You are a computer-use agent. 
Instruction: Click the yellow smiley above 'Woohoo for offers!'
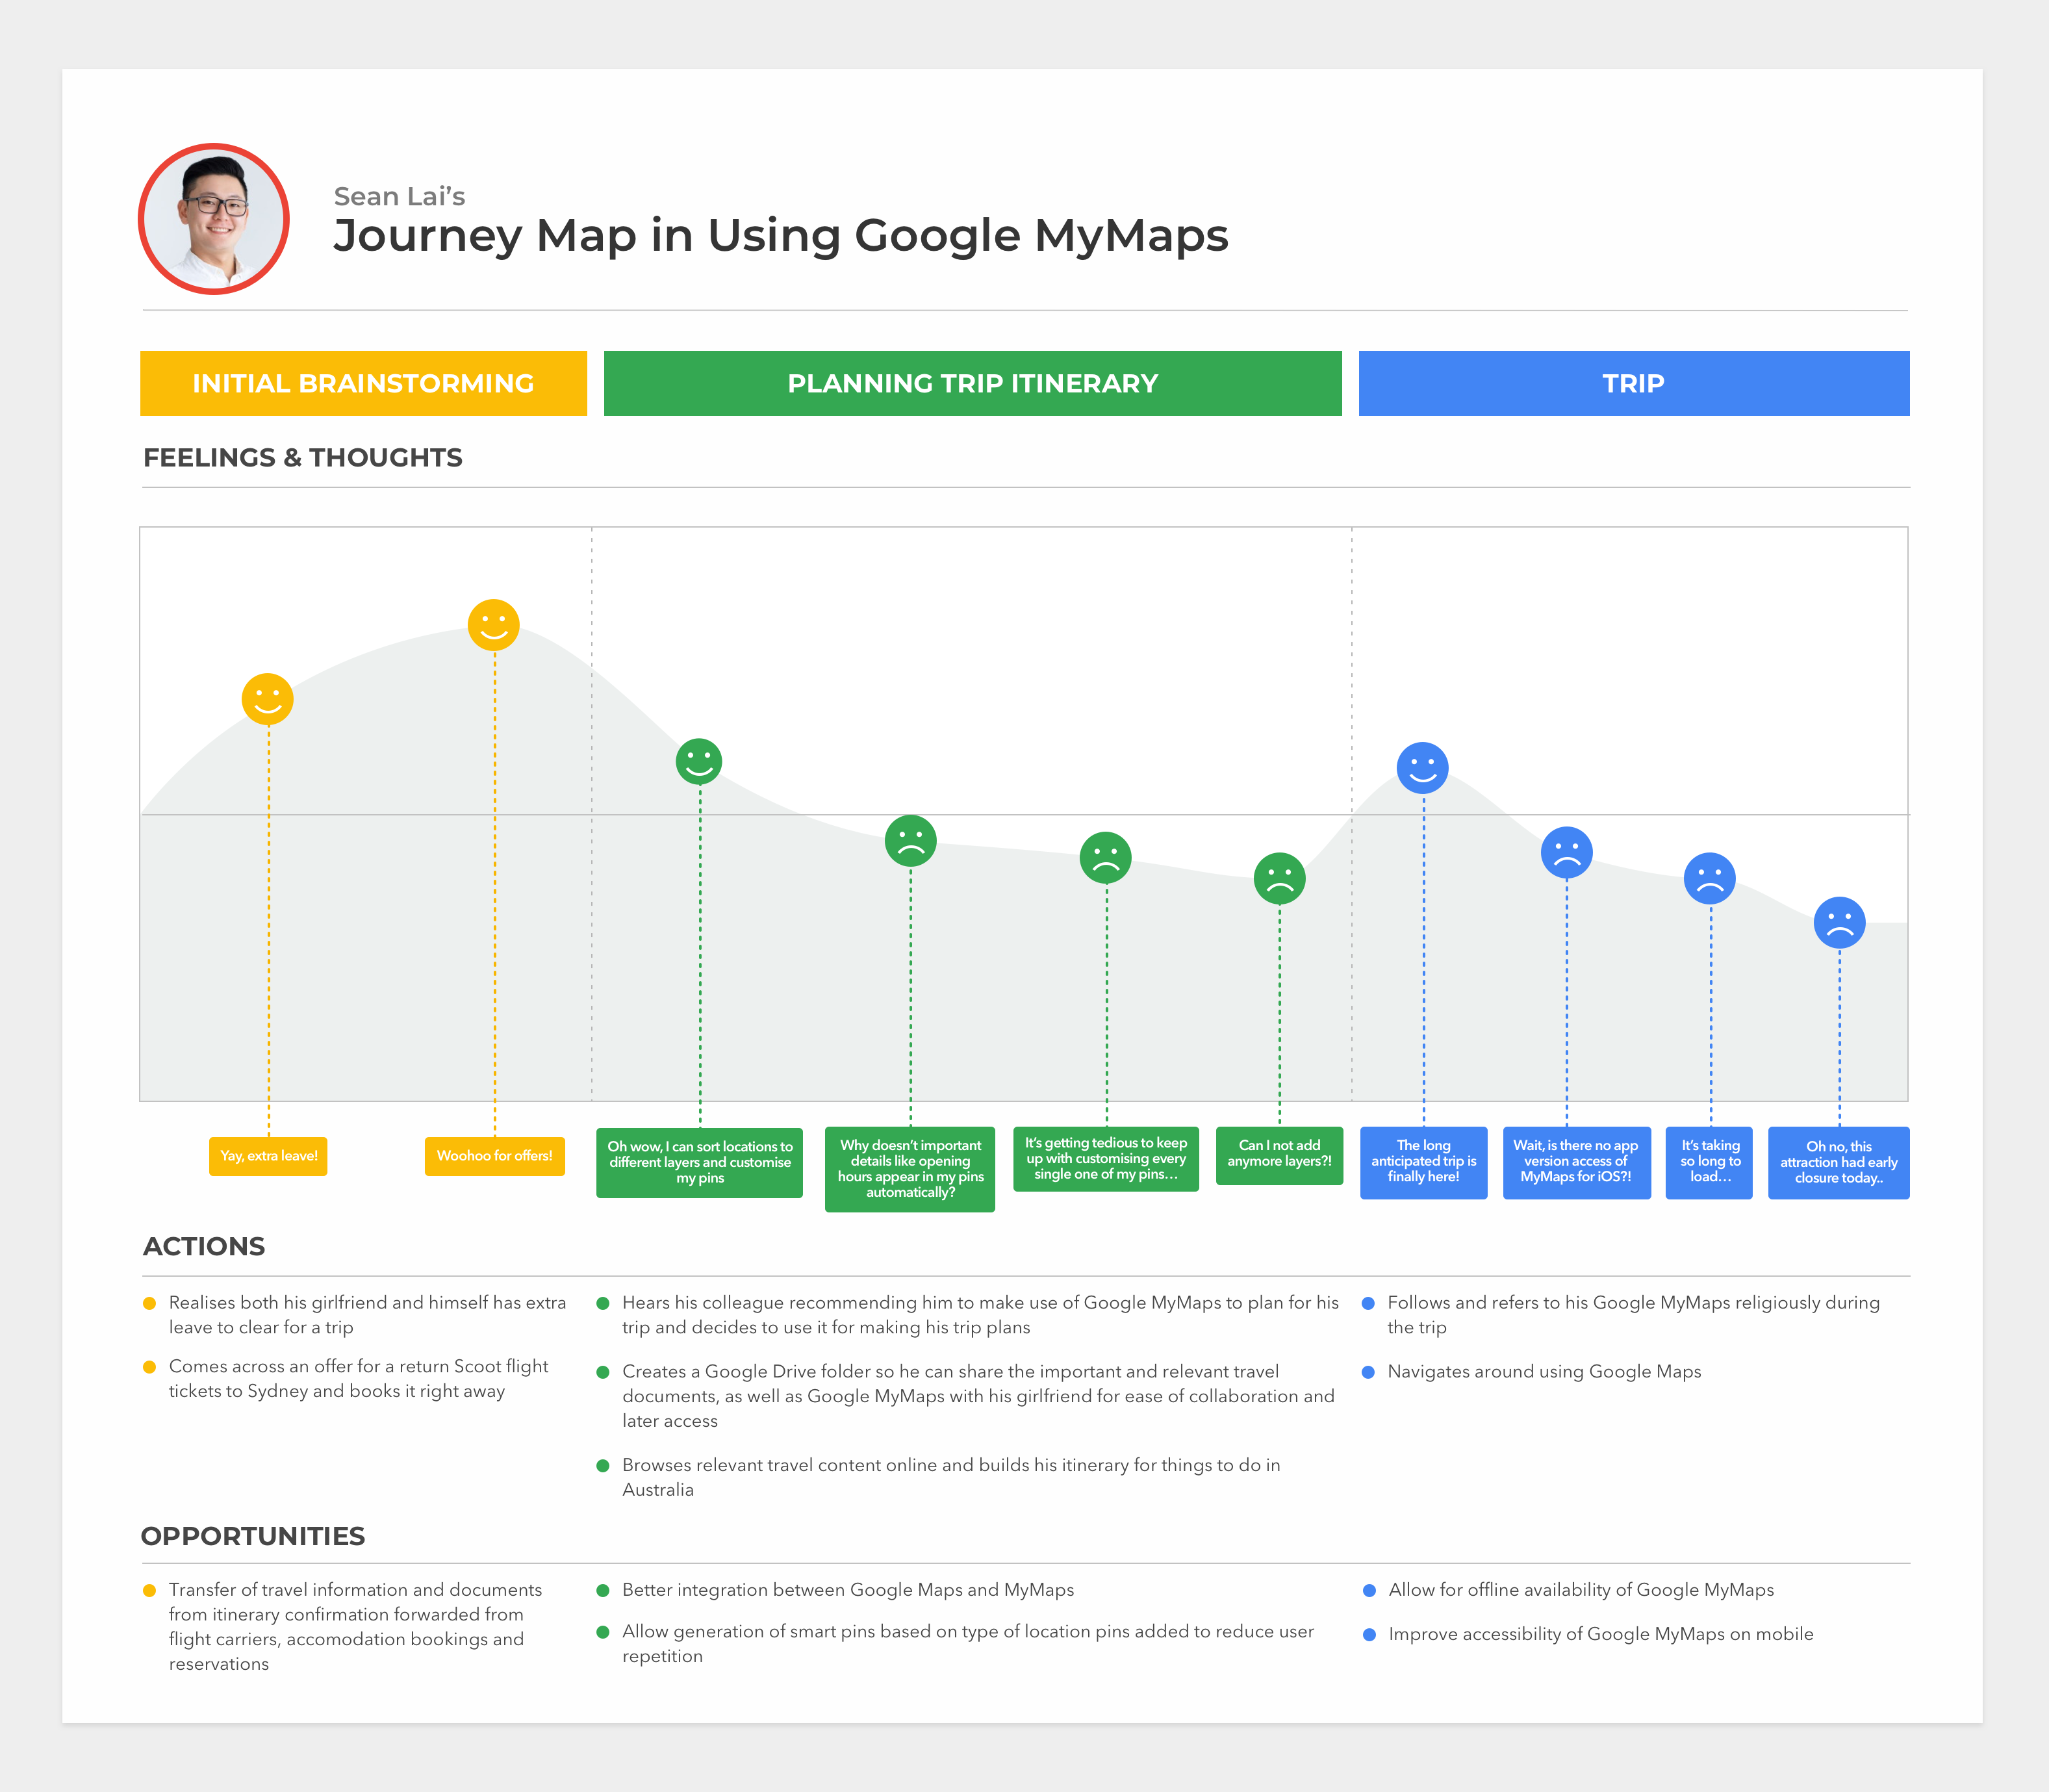tap(494, 625)
